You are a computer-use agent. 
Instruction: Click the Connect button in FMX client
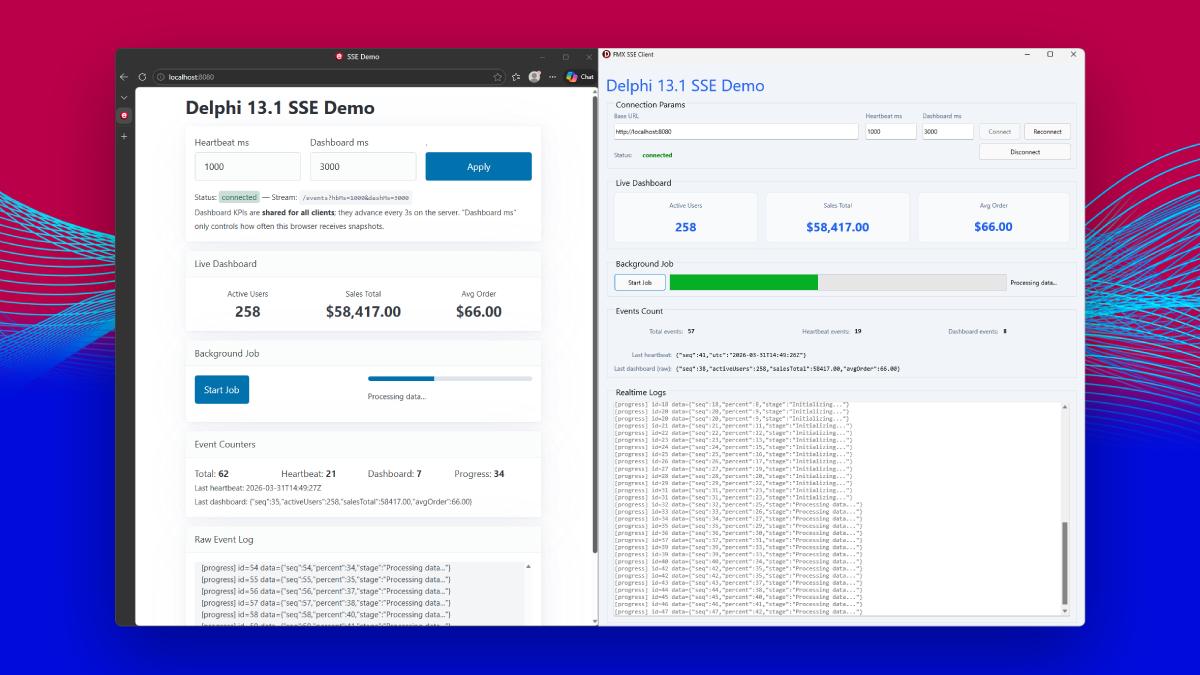[1000, 131]
